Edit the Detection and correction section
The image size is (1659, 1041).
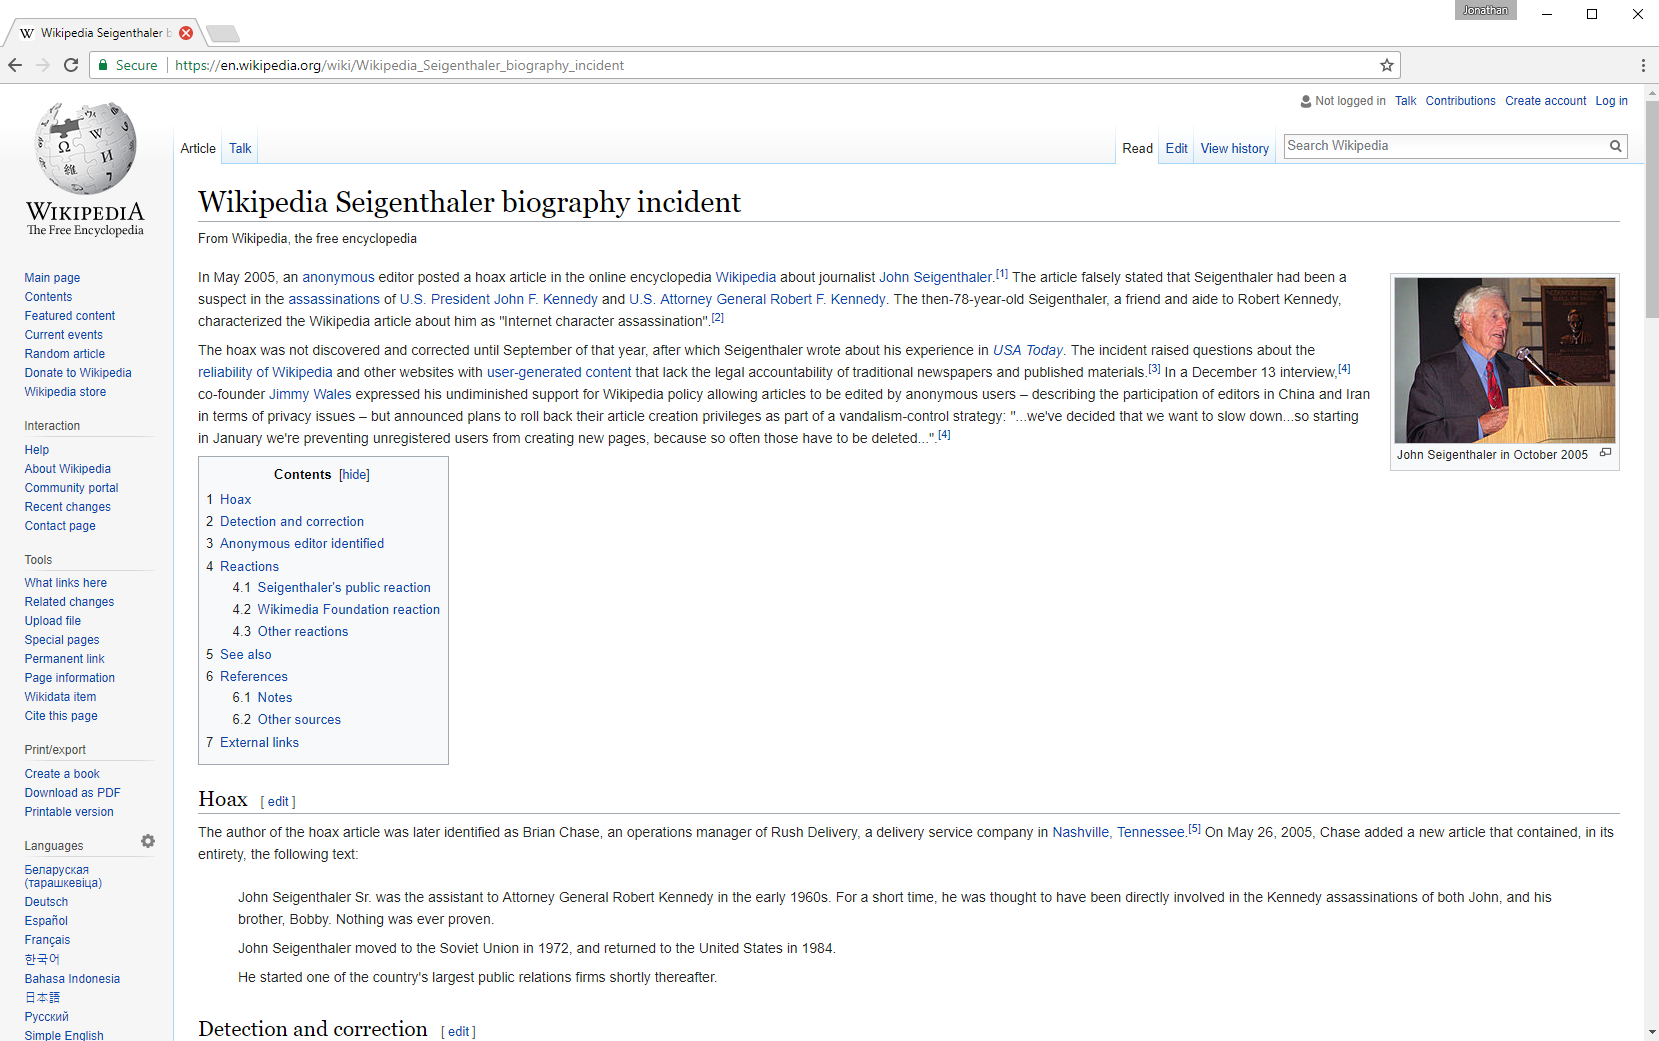[458, 1032]
